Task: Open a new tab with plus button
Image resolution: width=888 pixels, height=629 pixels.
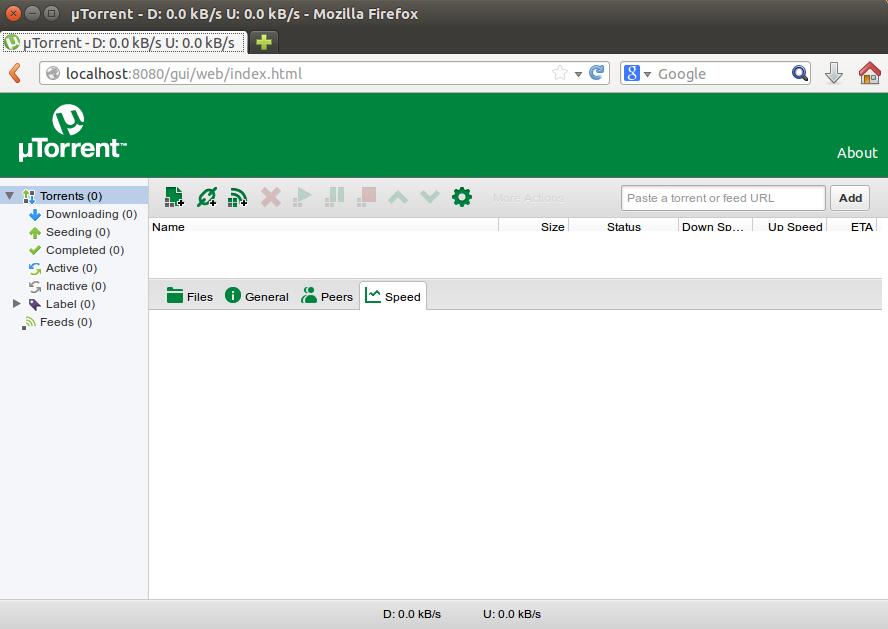Action: pyautogui.click(x=263, y=42)
